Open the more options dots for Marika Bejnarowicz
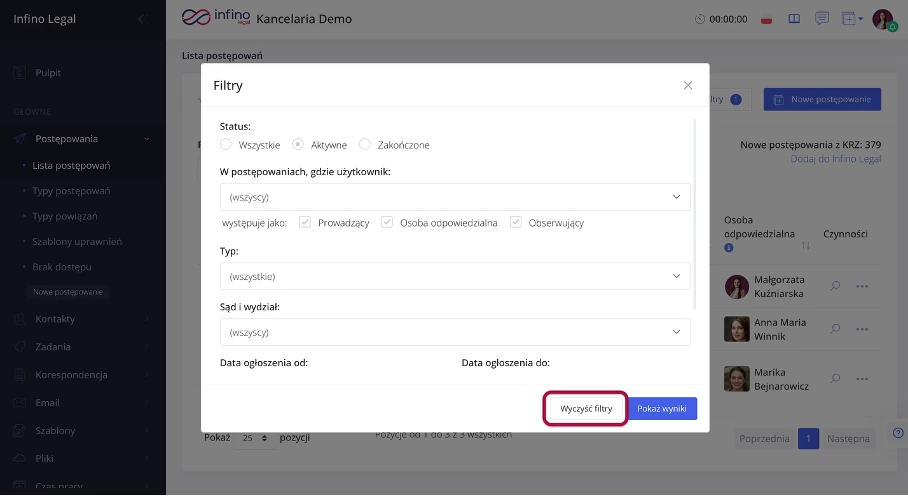The image size is (908, 496). coord(862,379)
